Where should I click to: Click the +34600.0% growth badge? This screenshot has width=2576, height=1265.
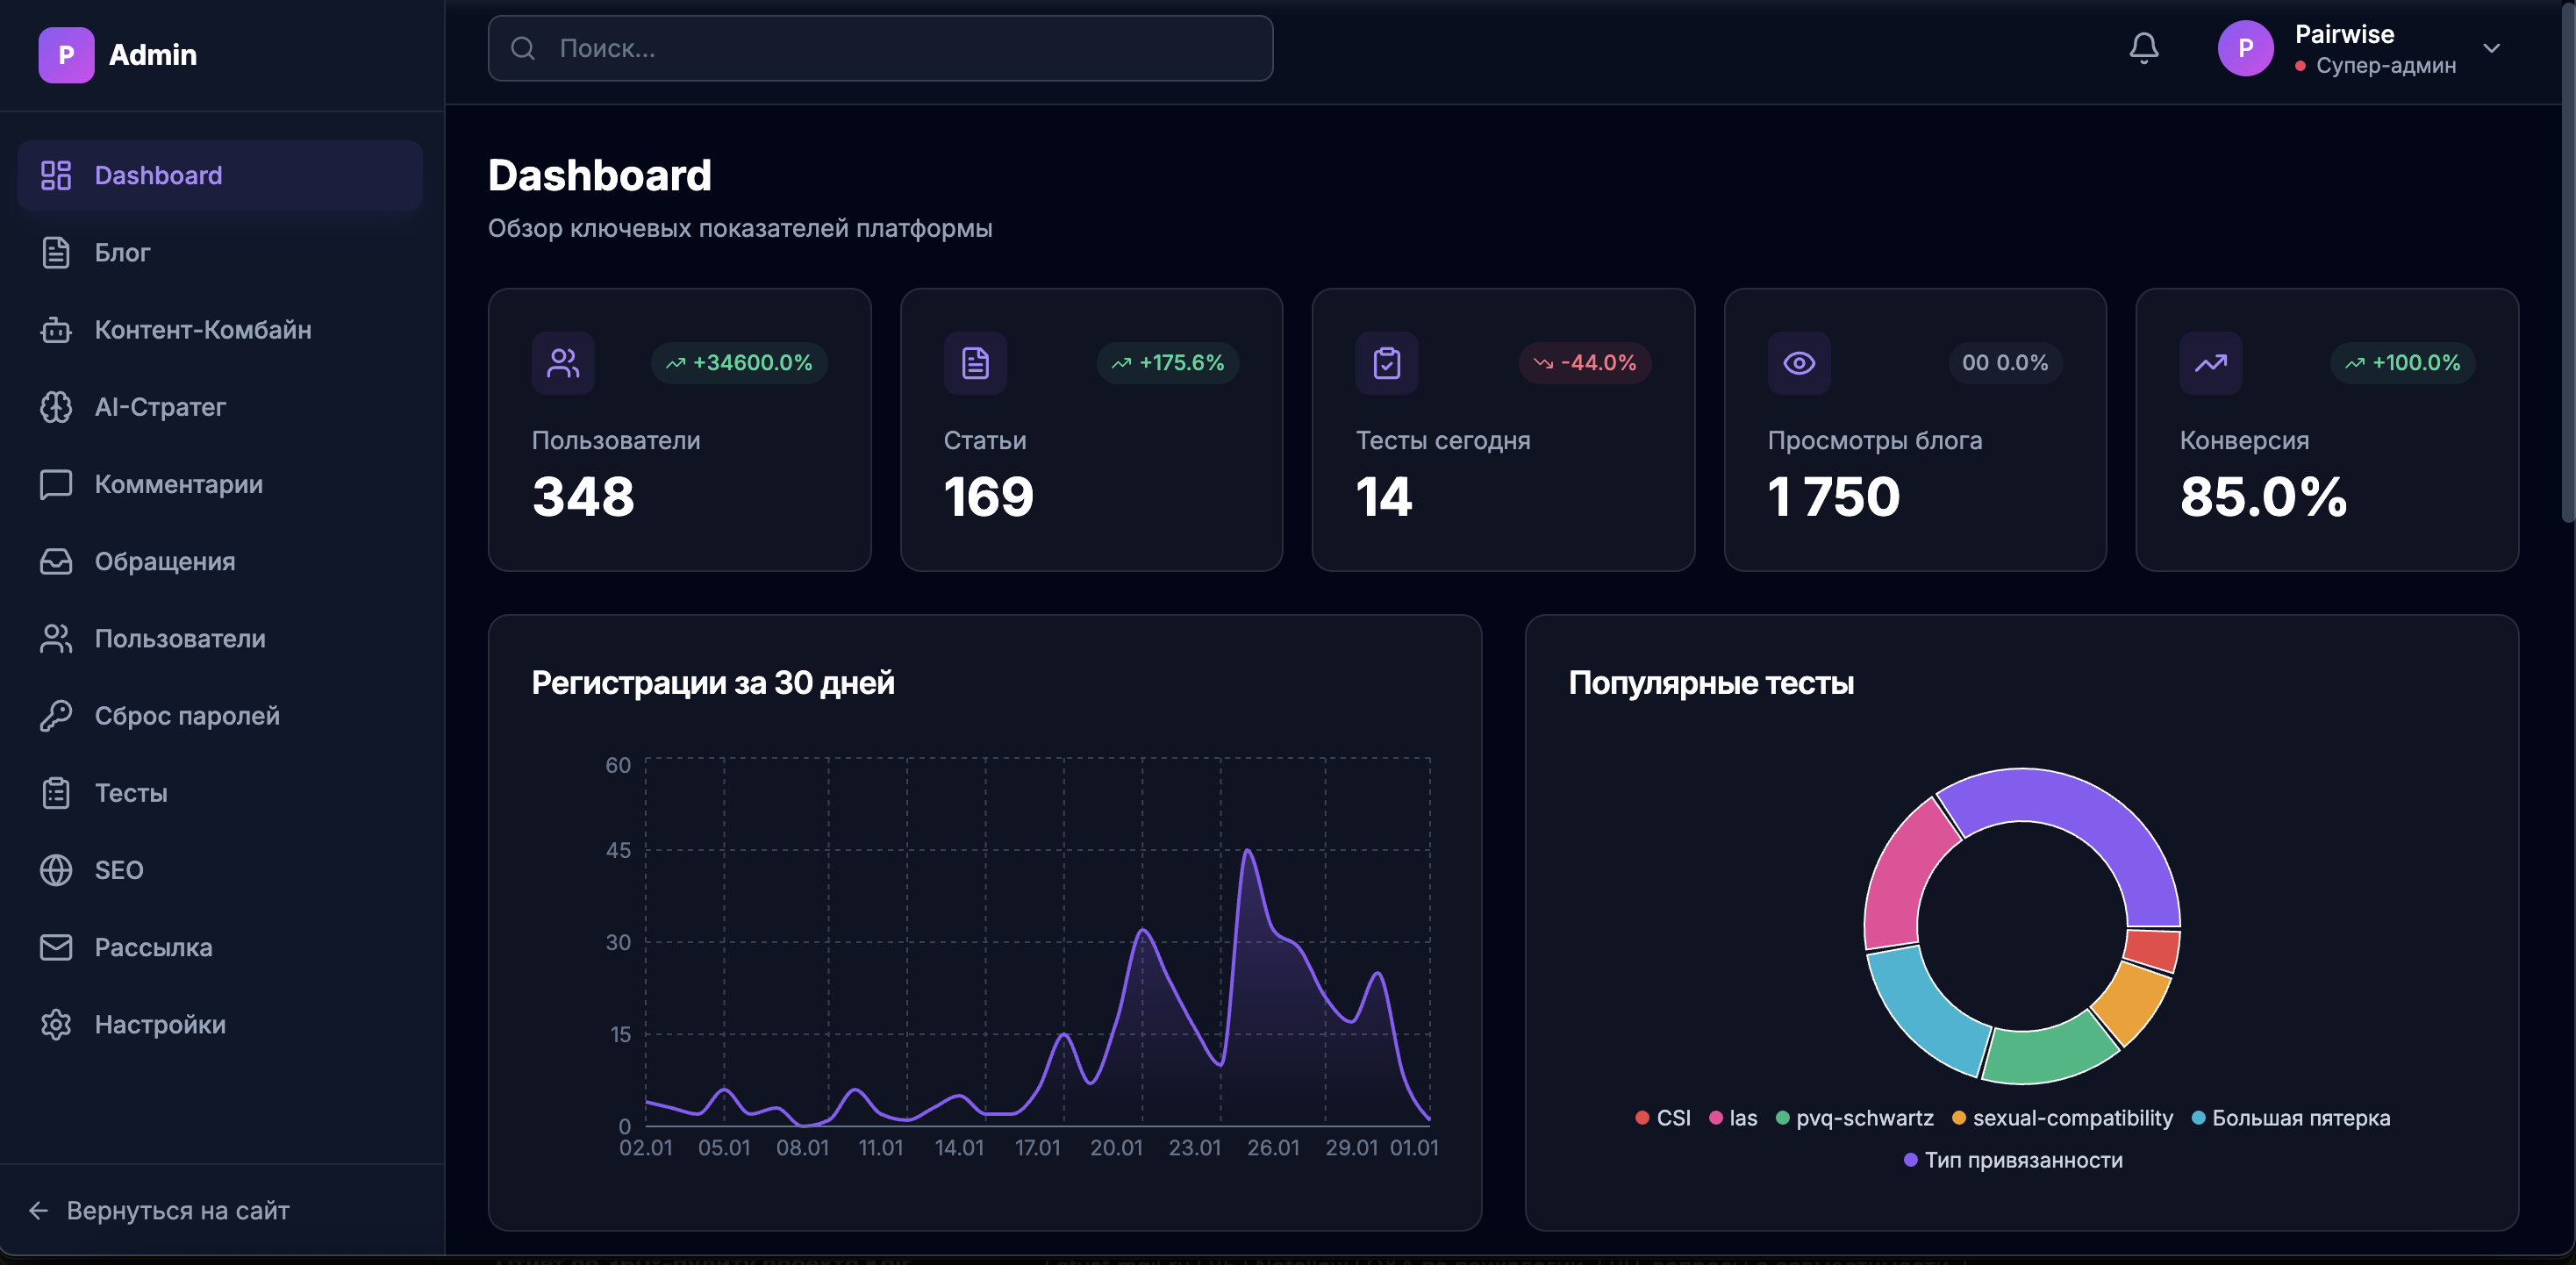(739, 363)
